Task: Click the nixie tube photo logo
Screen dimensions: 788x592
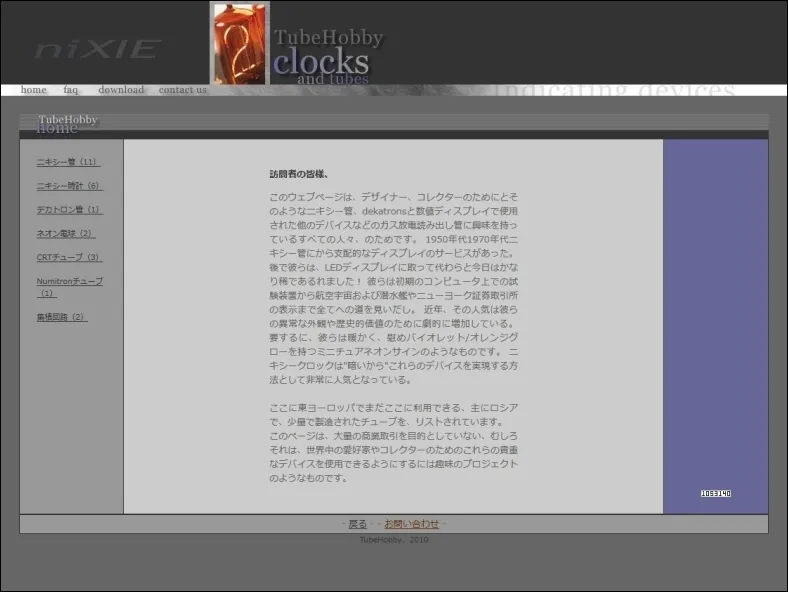Action: click(x=240, y=43)
